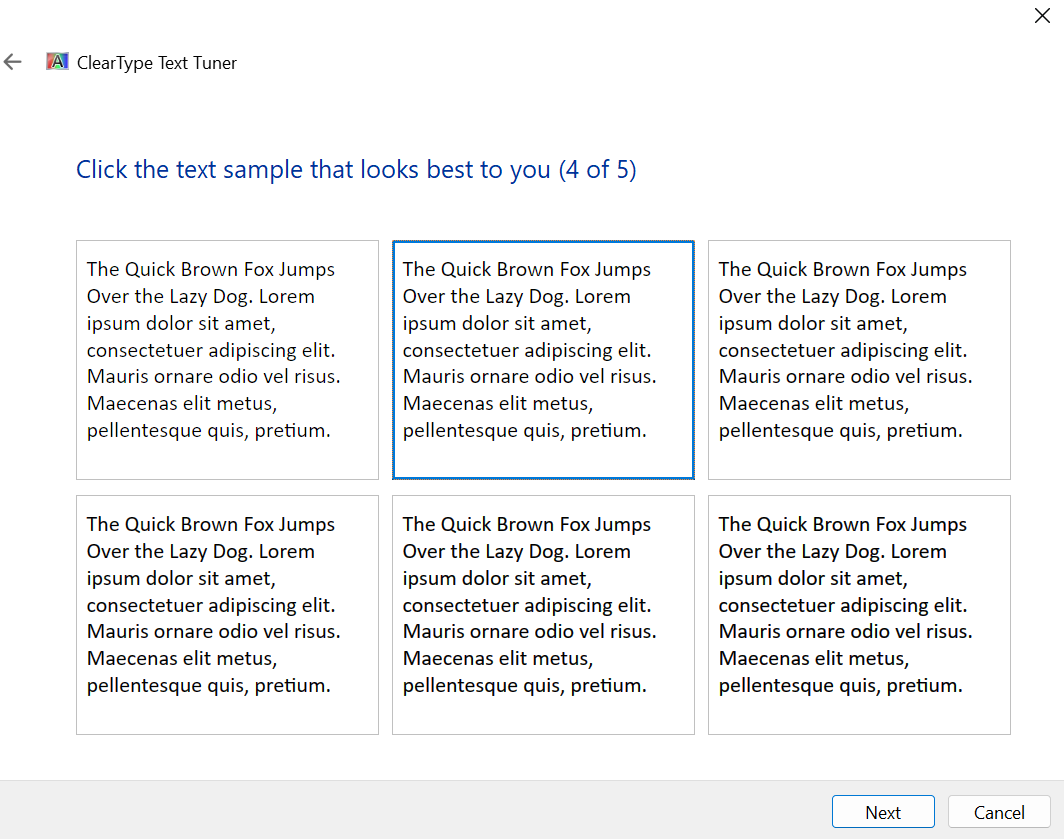
Task: Click the ClearType Text Tuner app icon
Action: click(57, 62)
